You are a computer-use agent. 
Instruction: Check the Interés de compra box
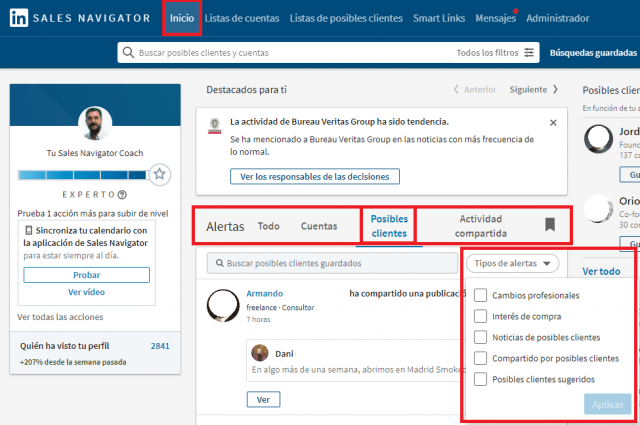pos(480,316)
